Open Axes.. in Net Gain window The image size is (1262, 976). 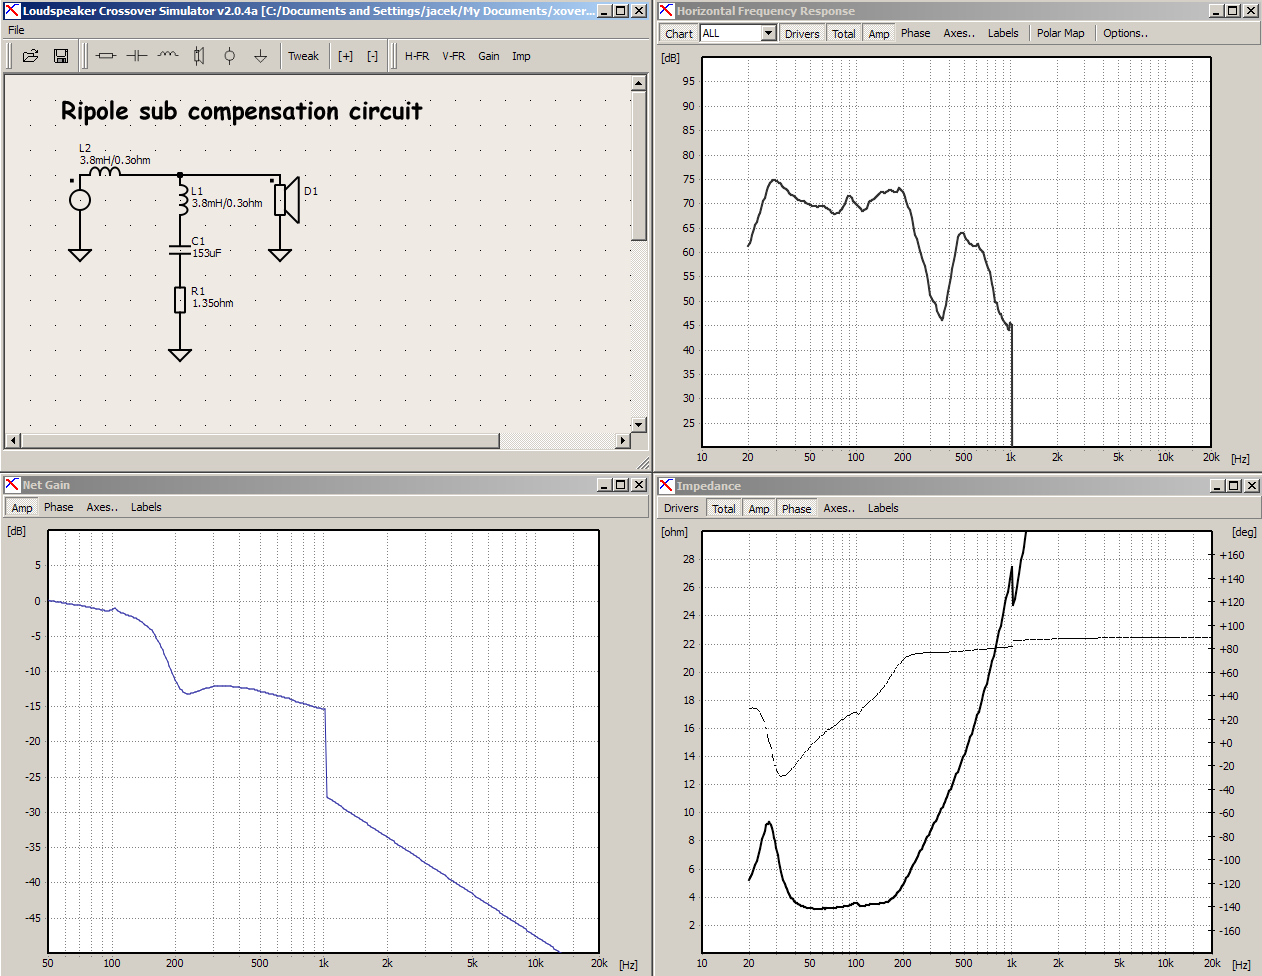coord(102,507)
